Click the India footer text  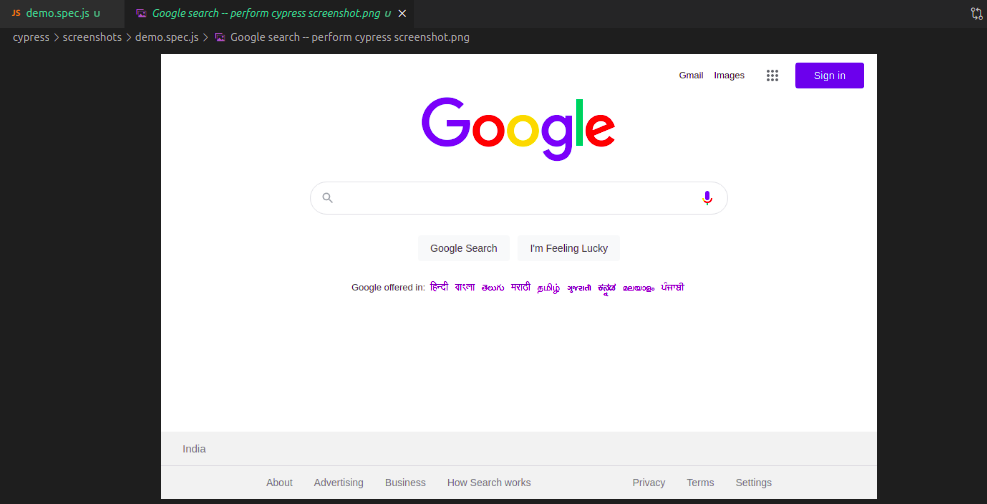[194, 449]
